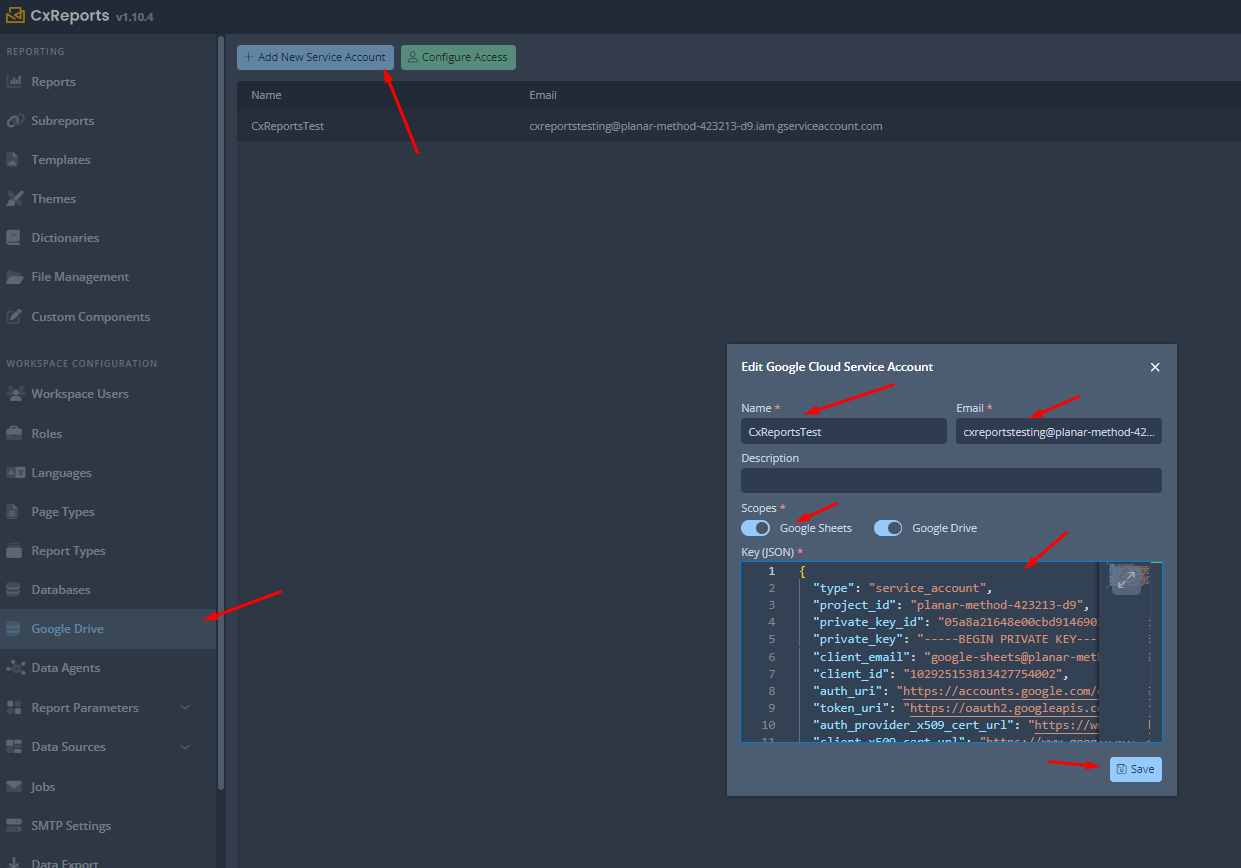Screen dimensions: 1241x868
Task: Save the service account changes
Action: (x=1134, y=769)
